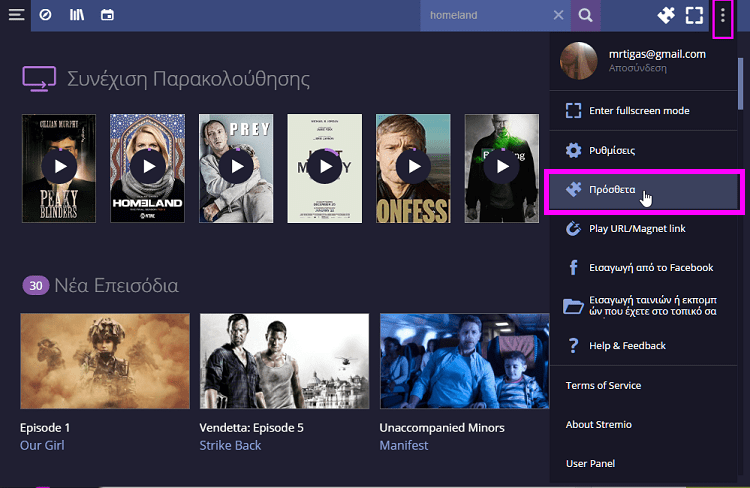Screen dimensions: 750x488
Task: Select import local movies folder option
Action: tap(643, 306)
